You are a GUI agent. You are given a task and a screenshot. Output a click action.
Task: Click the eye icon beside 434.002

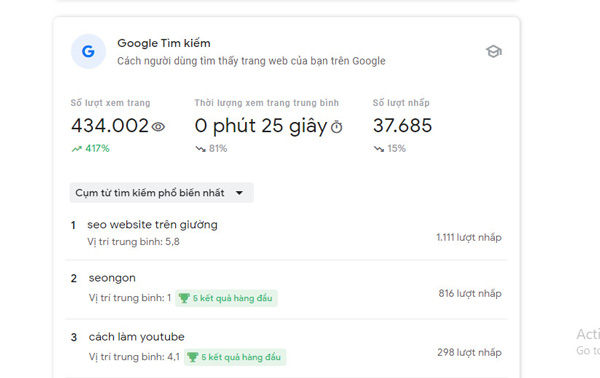point(158,127)
